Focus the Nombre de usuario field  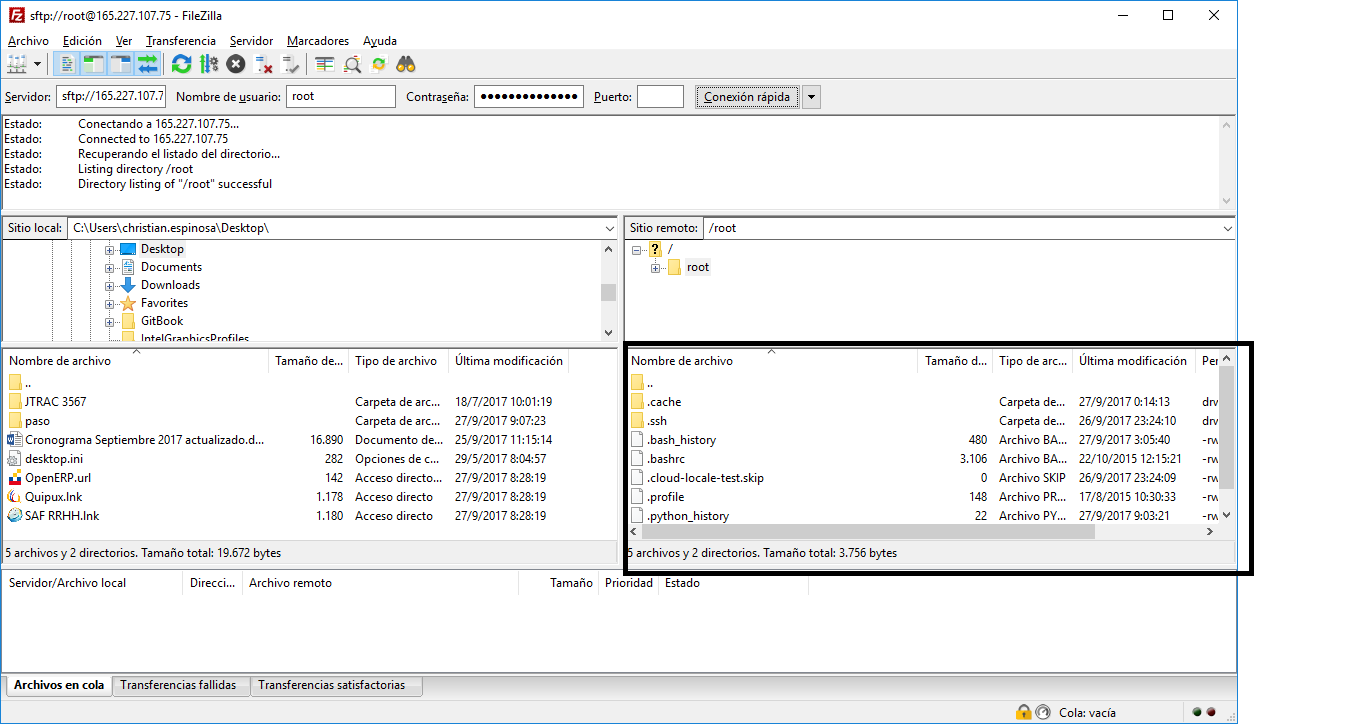coord(341,97)
